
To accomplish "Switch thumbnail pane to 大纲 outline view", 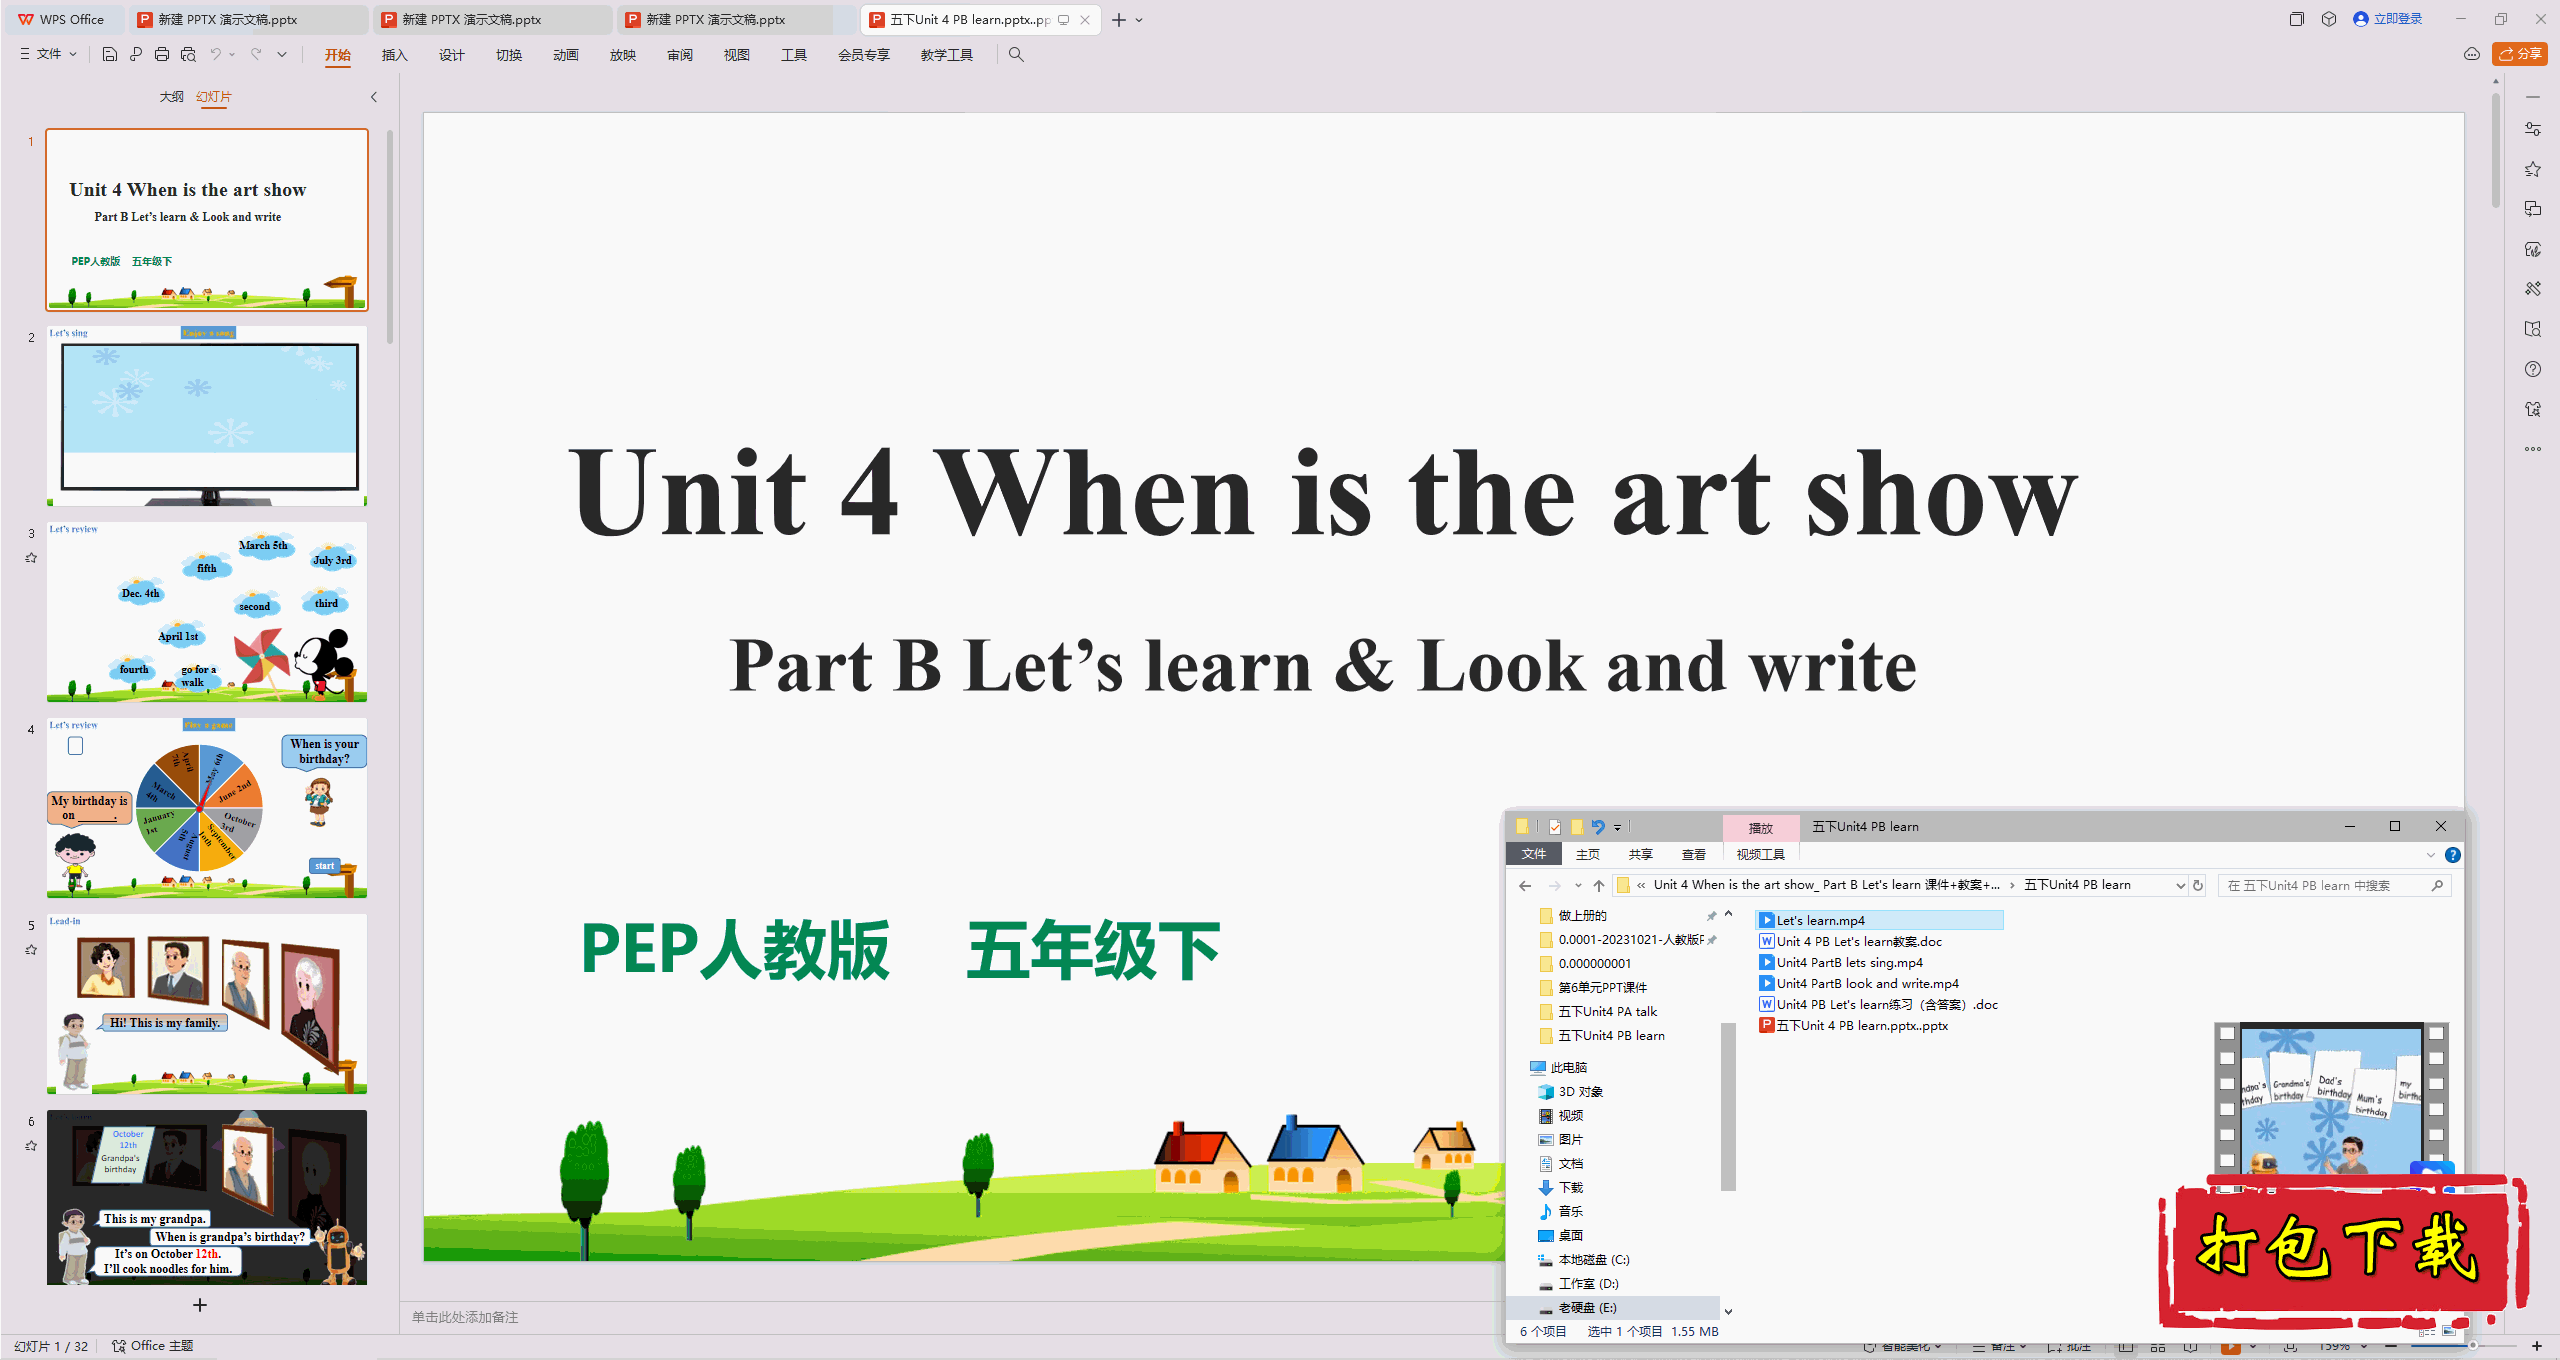I will click(x=171, y=97).
